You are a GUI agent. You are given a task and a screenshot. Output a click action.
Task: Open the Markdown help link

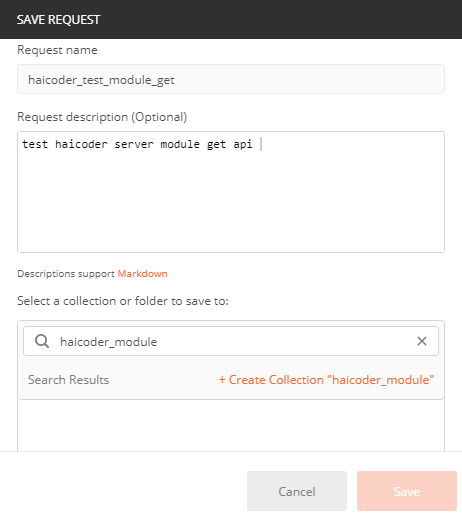click(x=142, y=274)
